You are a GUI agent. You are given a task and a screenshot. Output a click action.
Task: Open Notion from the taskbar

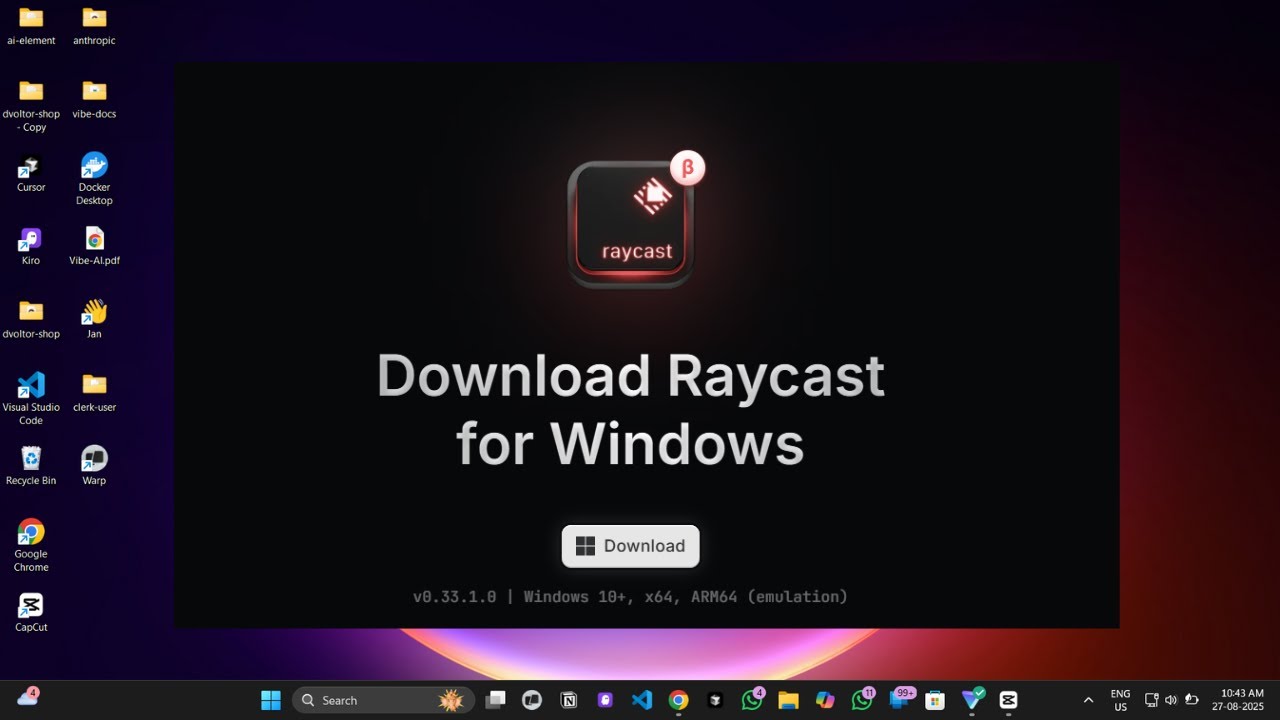click(569, 700)
